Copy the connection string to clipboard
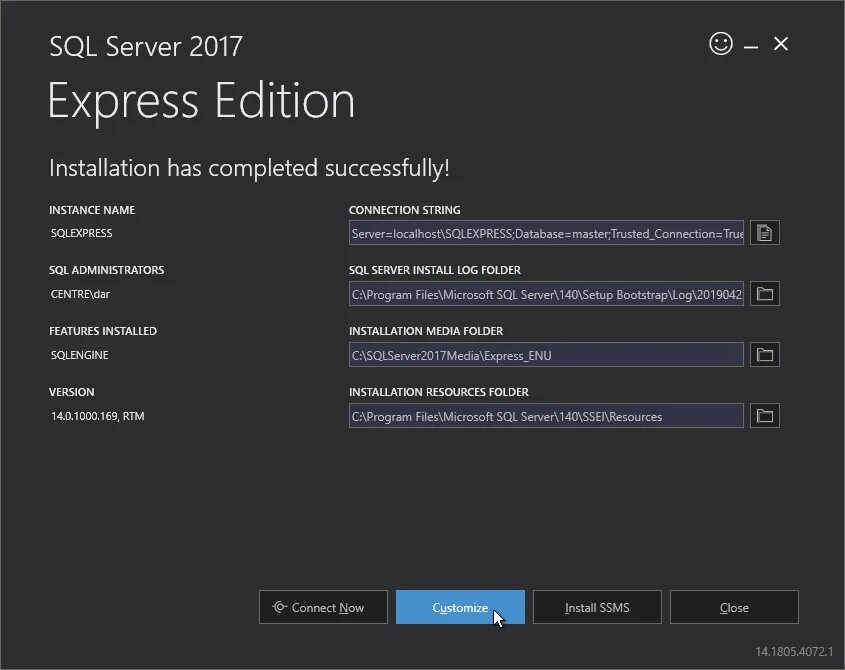 764,233
